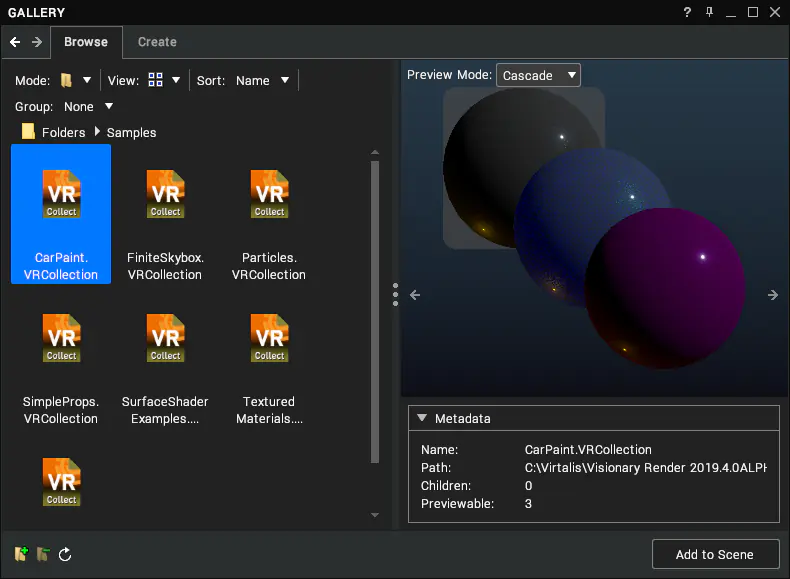Click the gallery list vertical scrollbar

point(375,311)
